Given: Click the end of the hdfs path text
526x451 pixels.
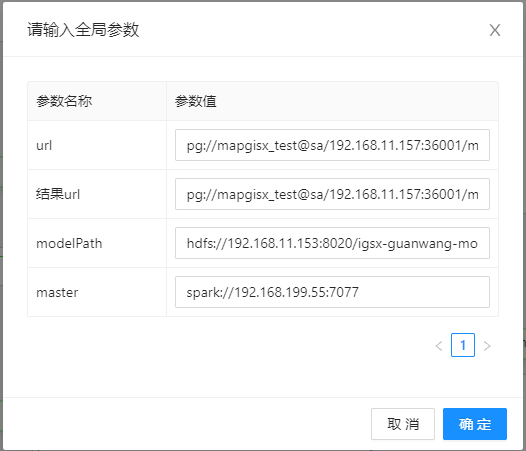Looking at the screenshot, I should pos(477,243).
